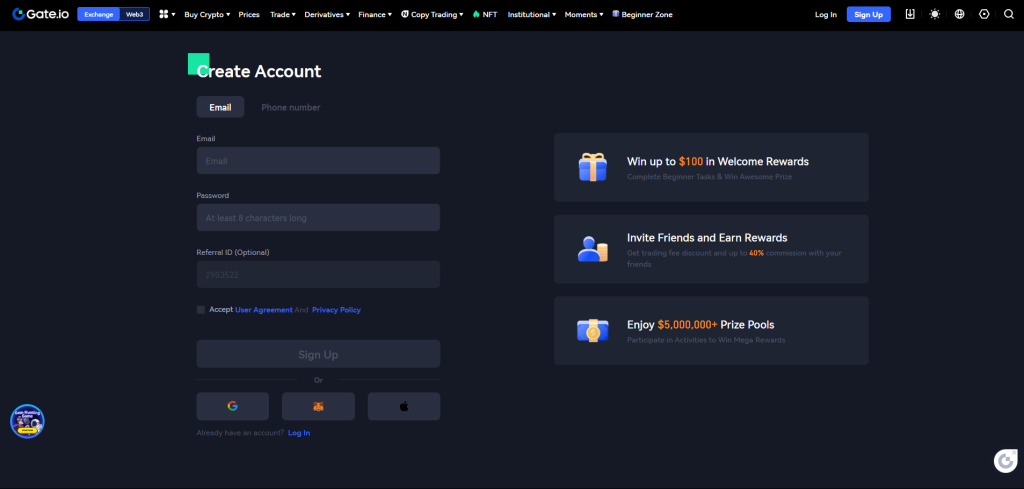Expand the Buy Crypto dropdown
Screen dimensions: 1024x489
pos(207,14)
